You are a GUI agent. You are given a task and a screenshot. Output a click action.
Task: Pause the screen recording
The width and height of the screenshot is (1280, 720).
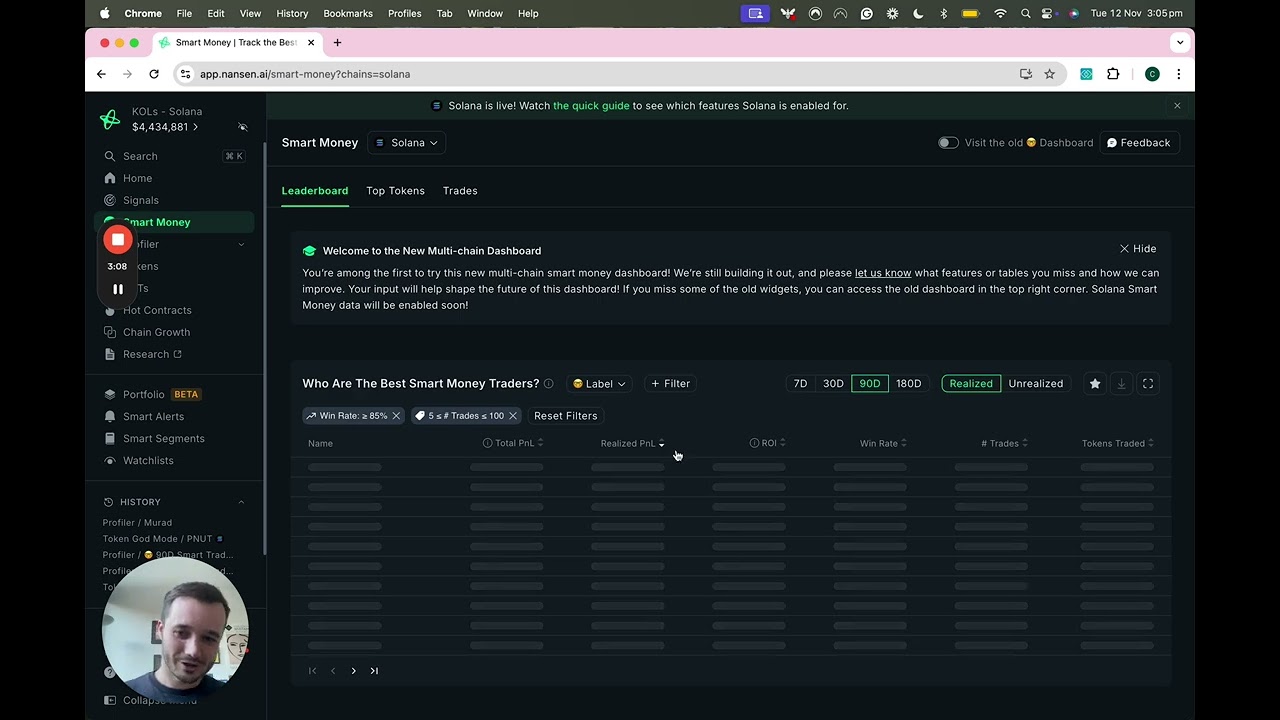[118, 289]
